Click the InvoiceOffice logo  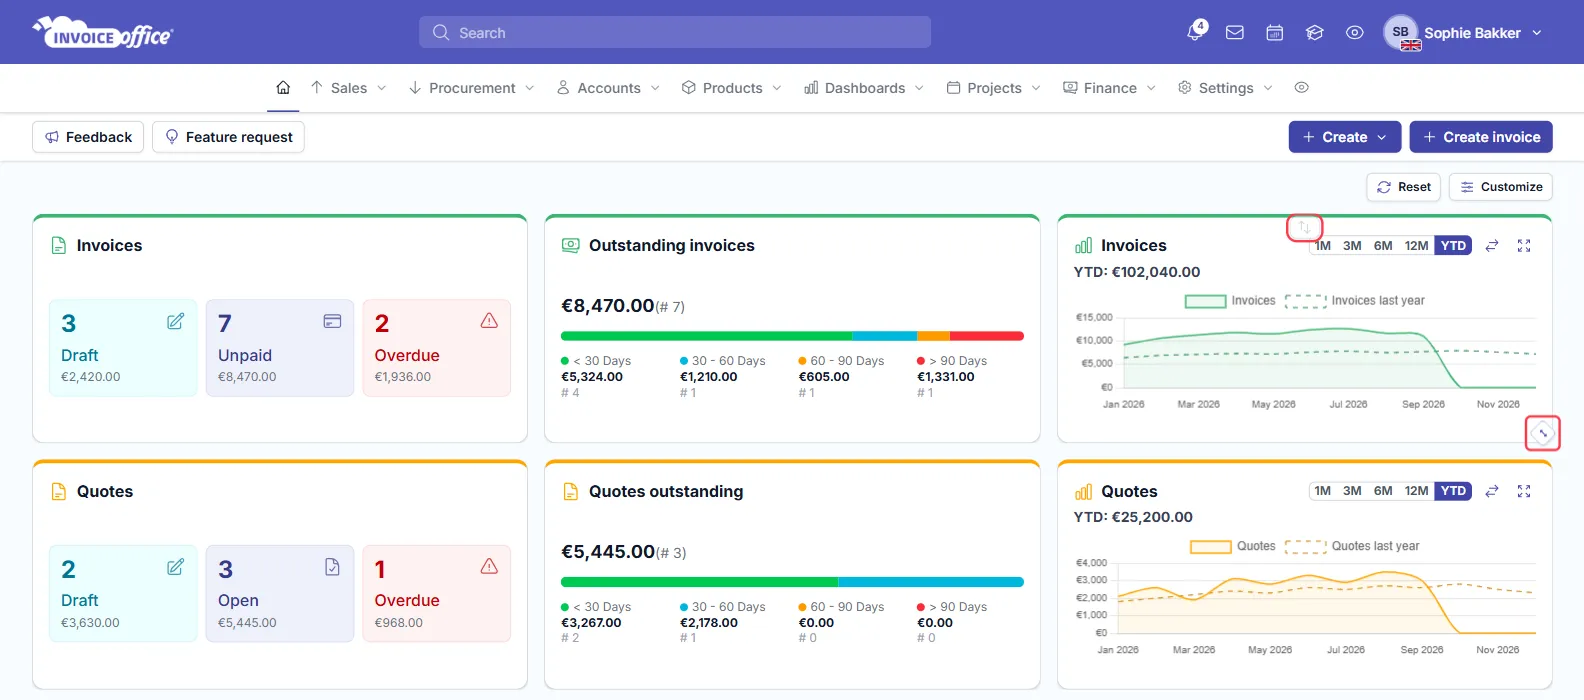tap(103, 32)
